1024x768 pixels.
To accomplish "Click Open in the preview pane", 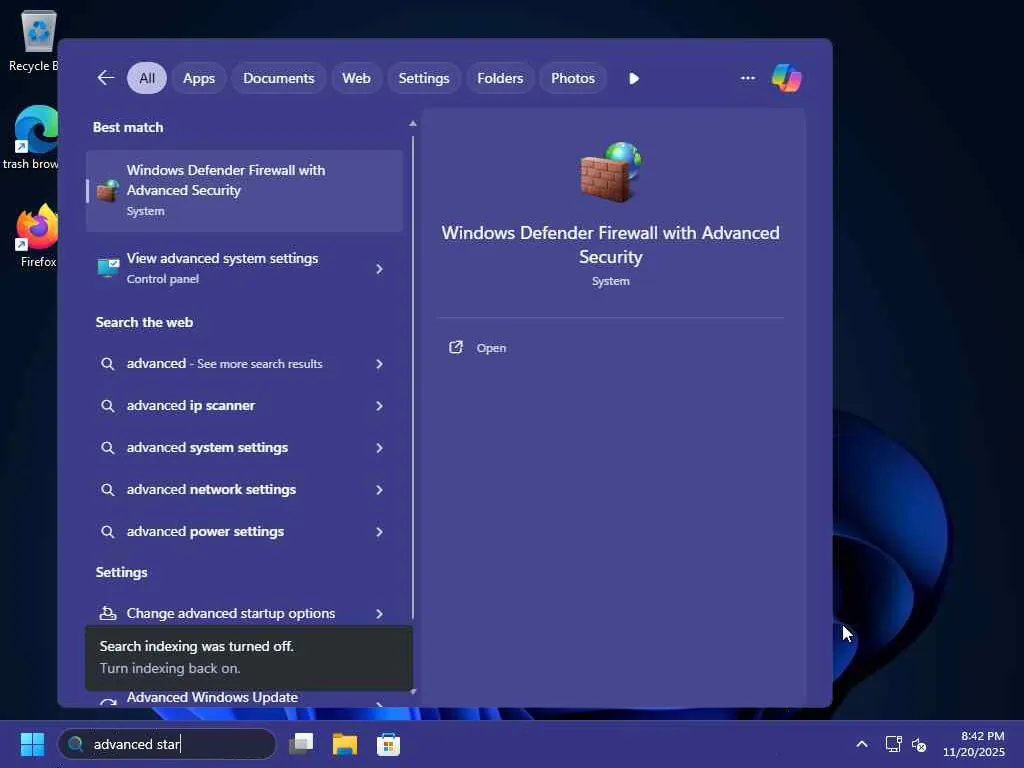I will [491, 348].
